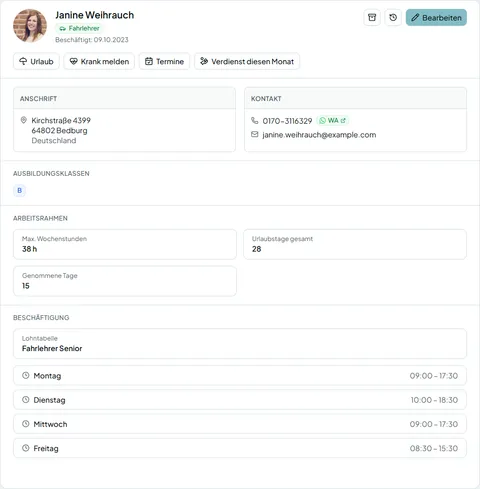This screenshot has width=480, height=489.
Task: Click the location pin icon at Kirchstraße
Action: pyautogui.click(x=24, y=120)
